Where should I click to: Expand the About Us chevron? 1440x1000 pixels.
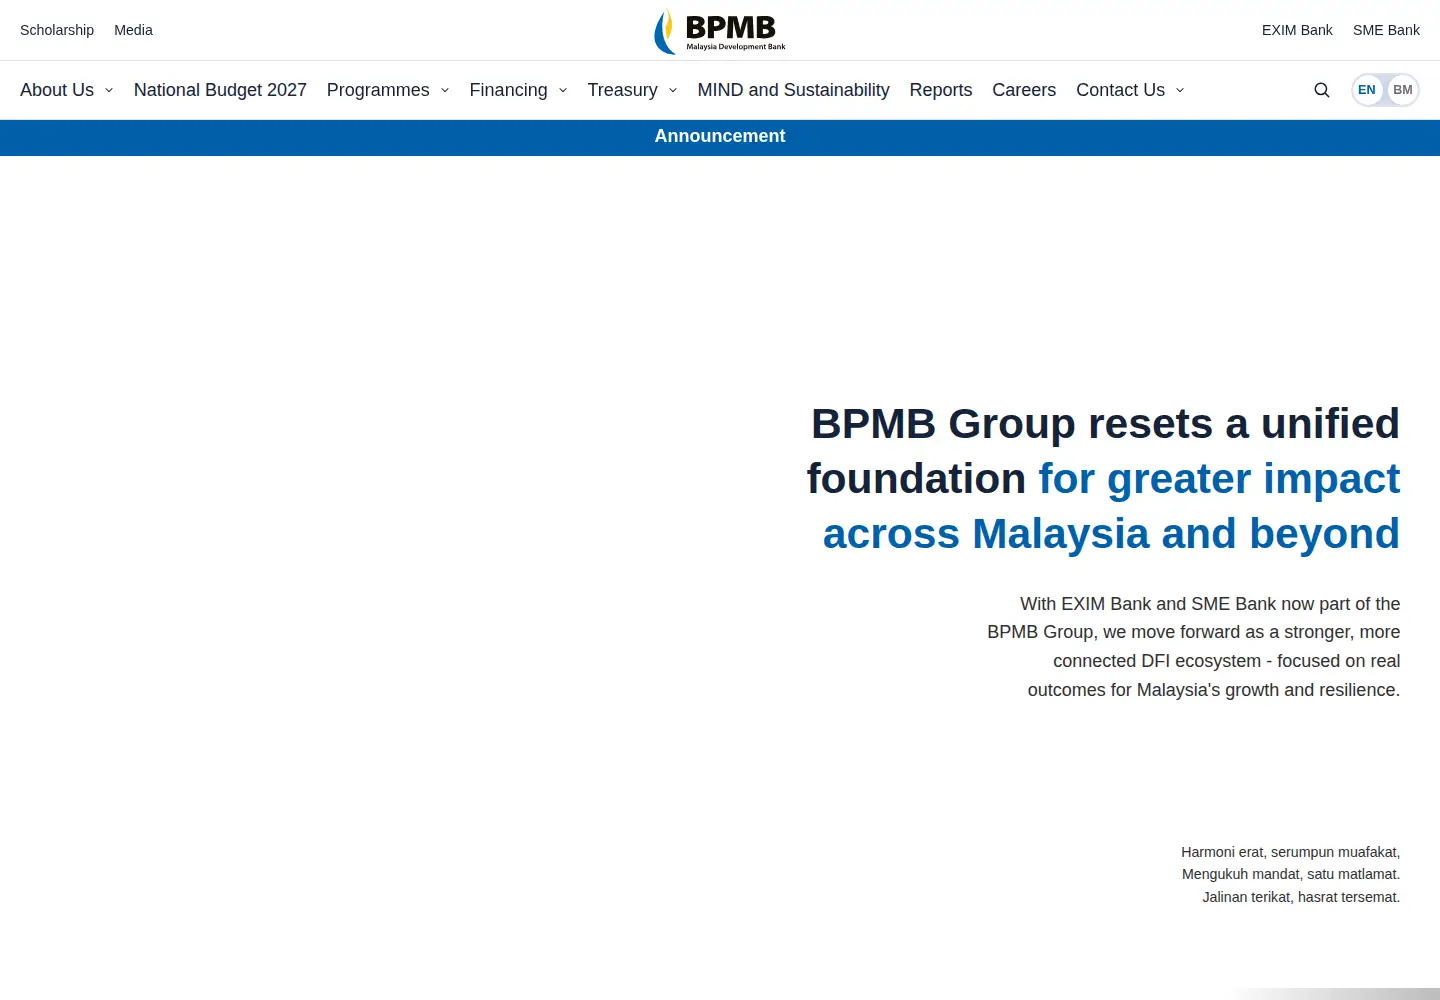coord(109,90)
